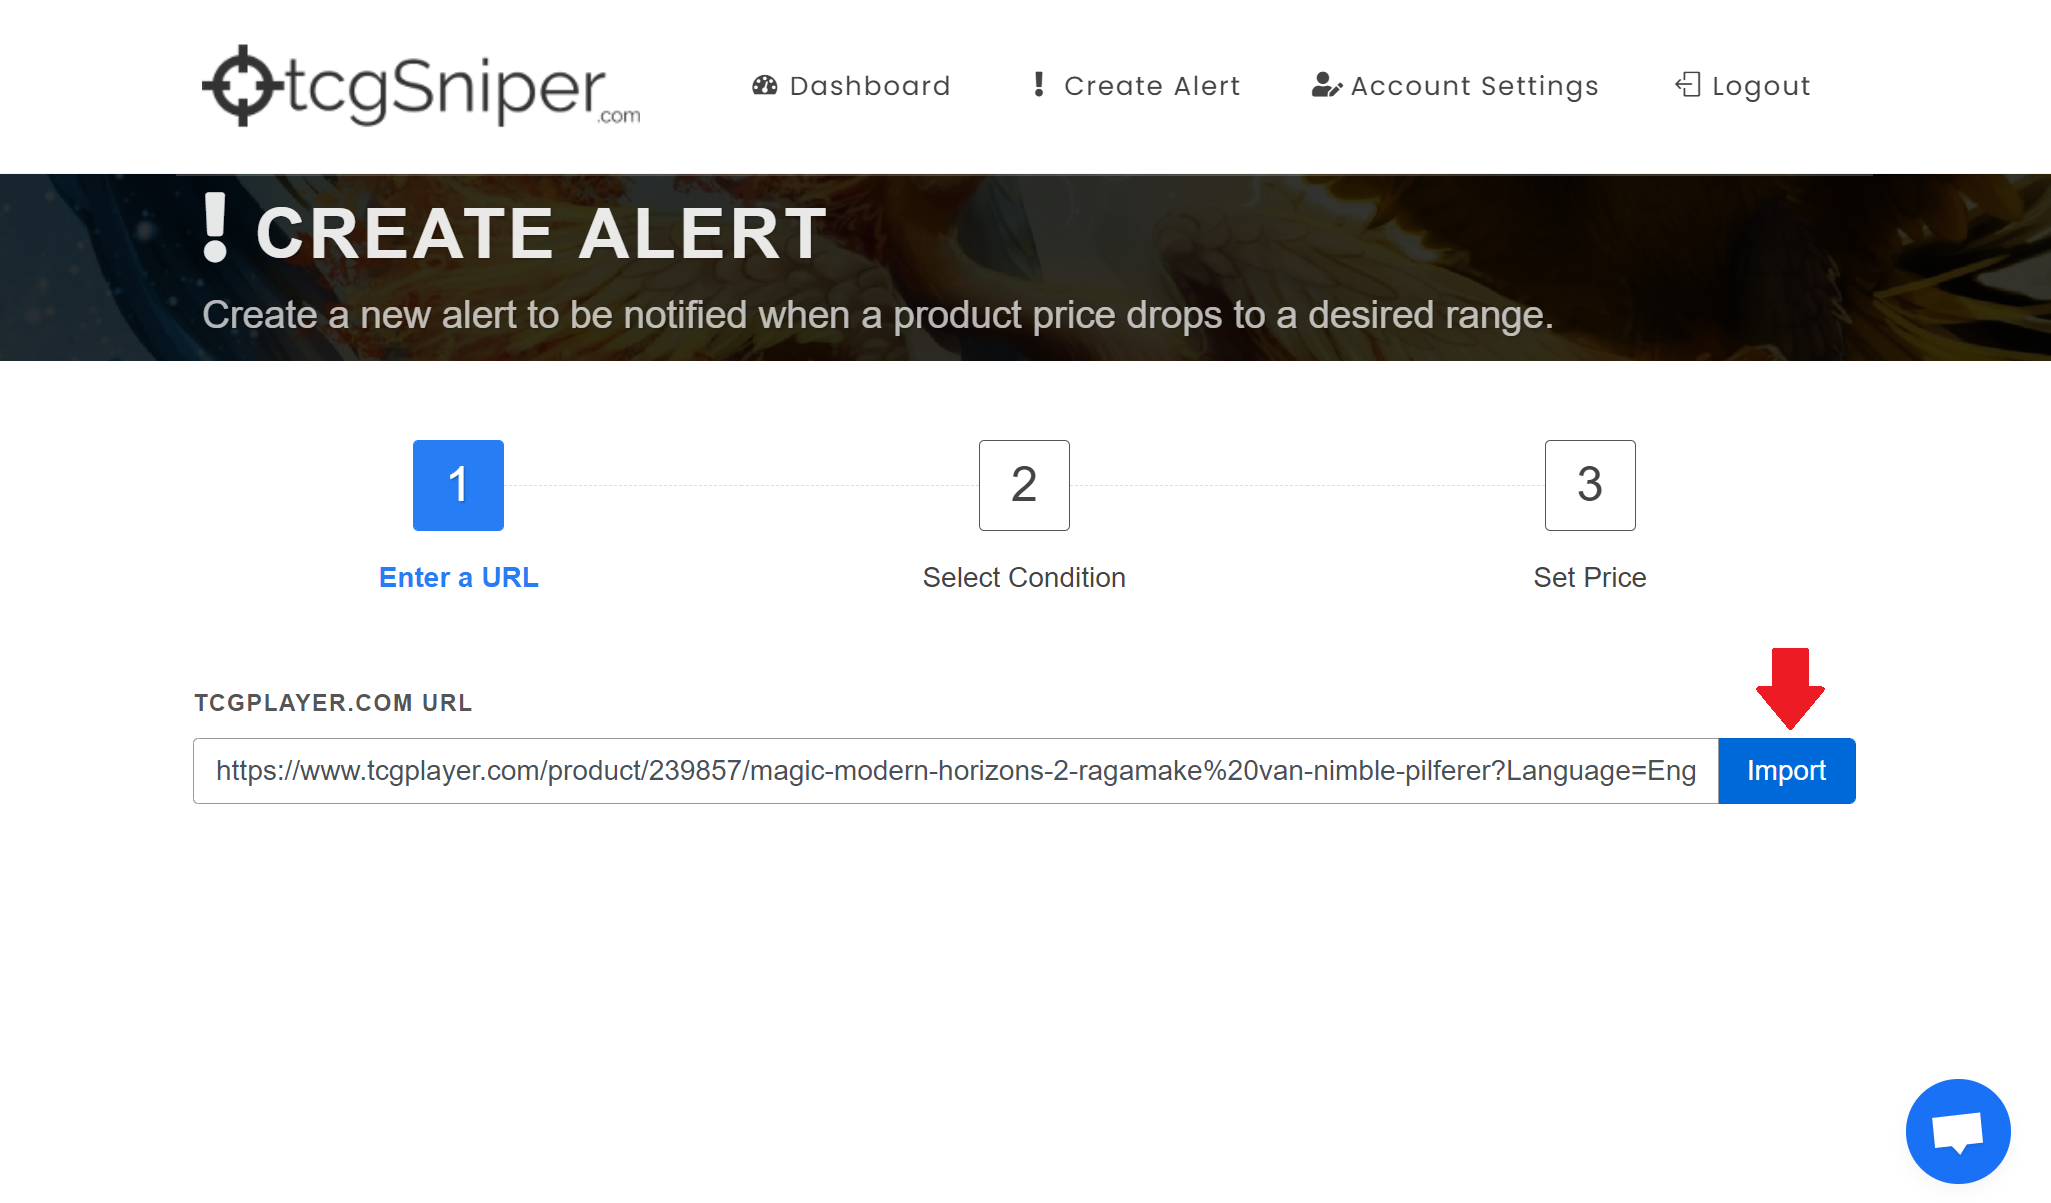Viewport: 2051px width, 1203px height.
Task: Click the blue Import button
Action: click(x=1787, y=771)
